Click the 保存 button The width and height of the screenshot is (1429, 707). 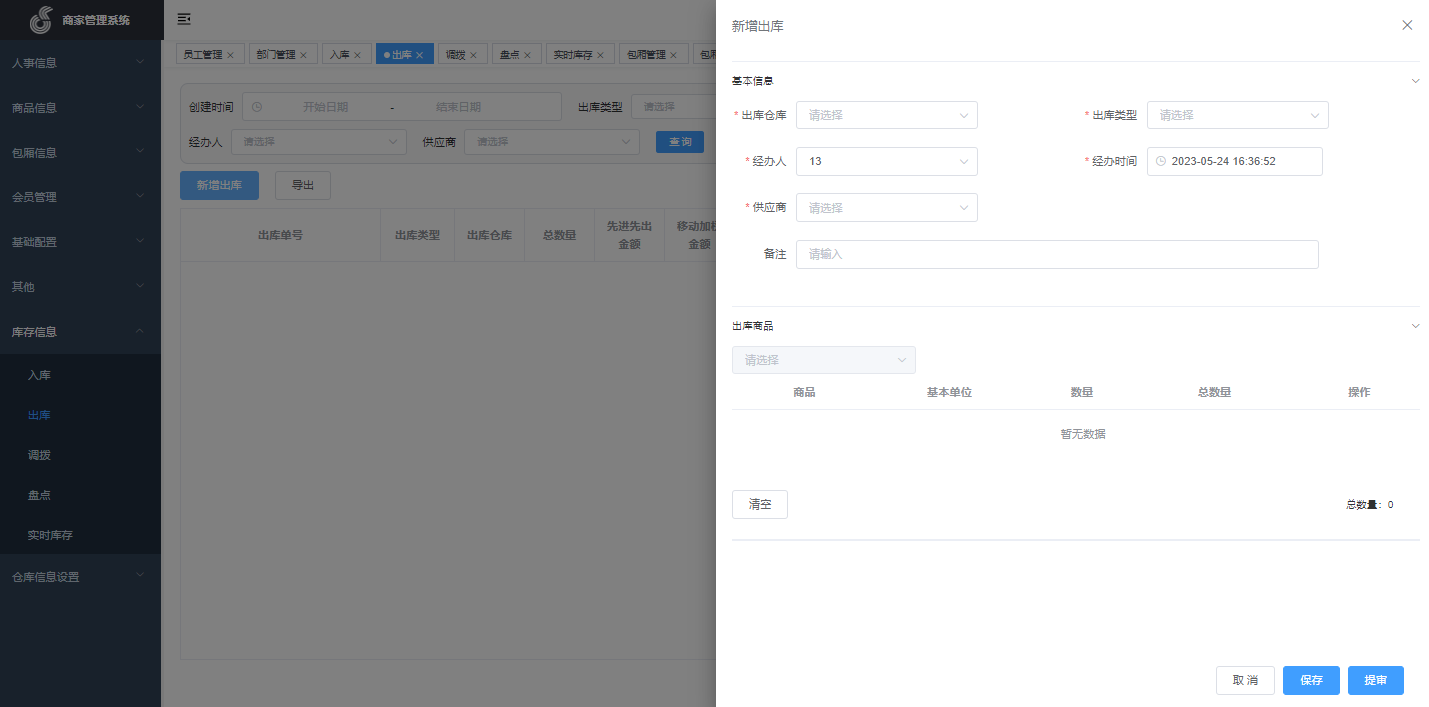pyautogui.click(x=1311, y=680)
